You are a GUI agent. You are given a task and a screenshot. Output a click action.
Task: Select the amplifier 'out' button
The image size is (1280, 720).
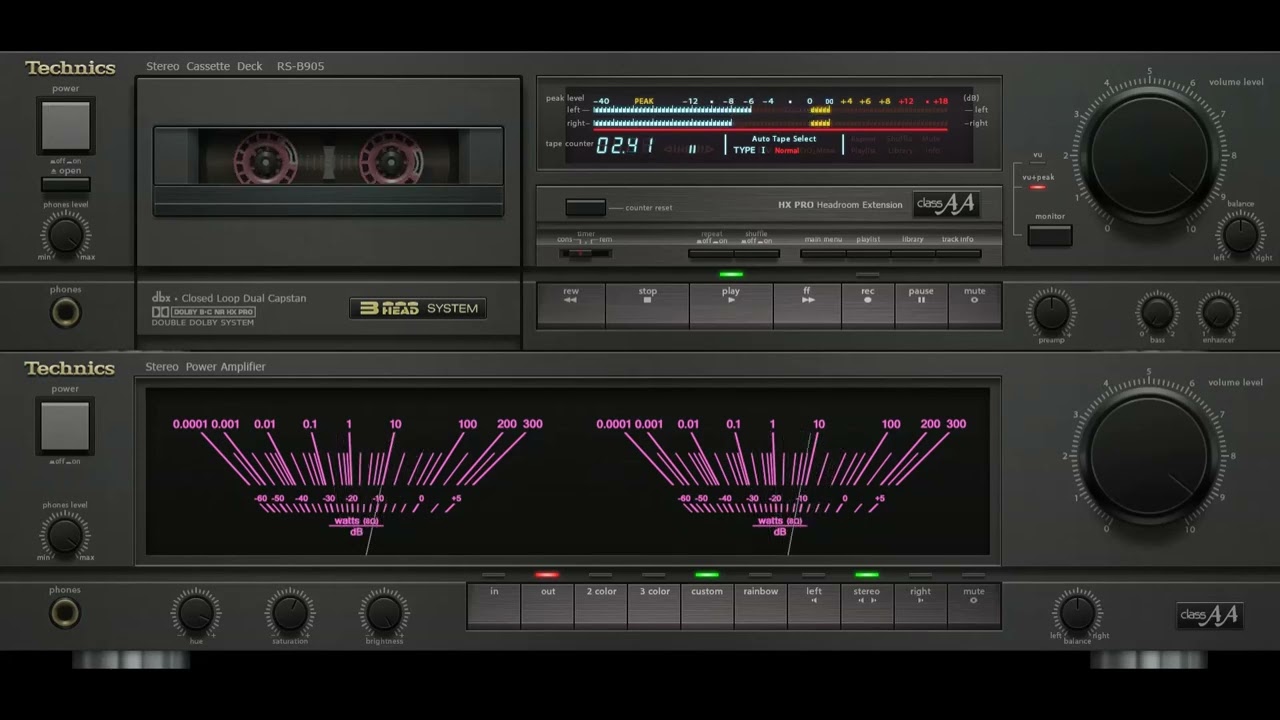(x=547, y=605)
